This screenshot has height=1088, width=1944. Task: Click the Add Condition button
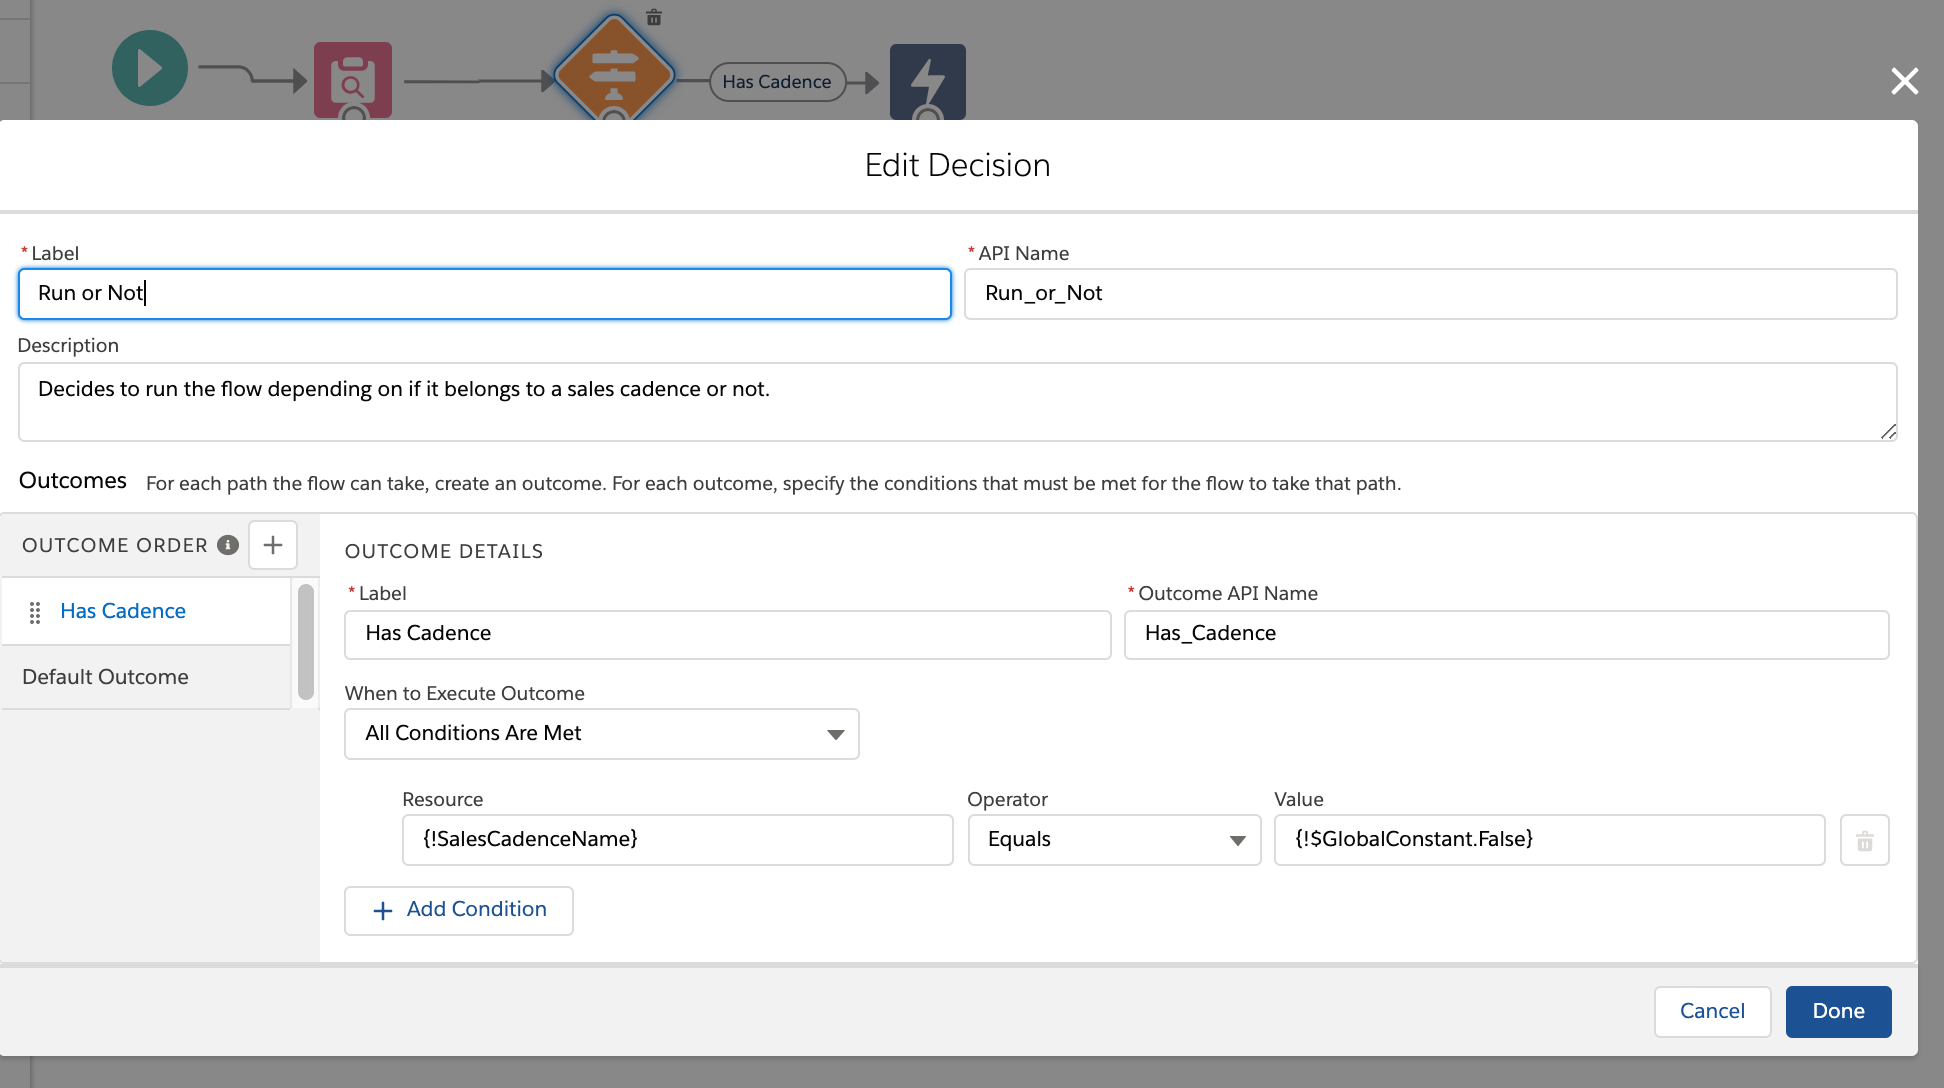(x=459, y=910)
